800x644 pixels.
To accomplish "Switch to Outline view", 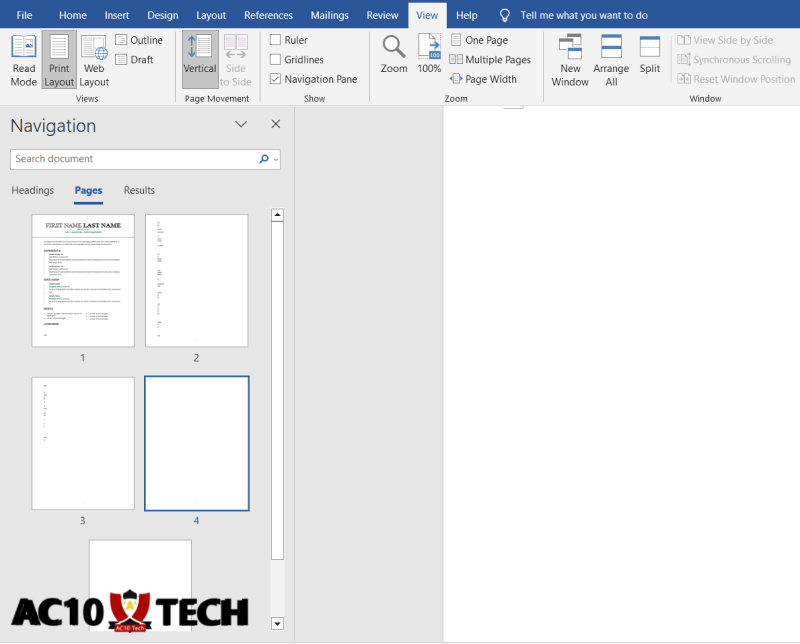I will click(x=138, y=40).
